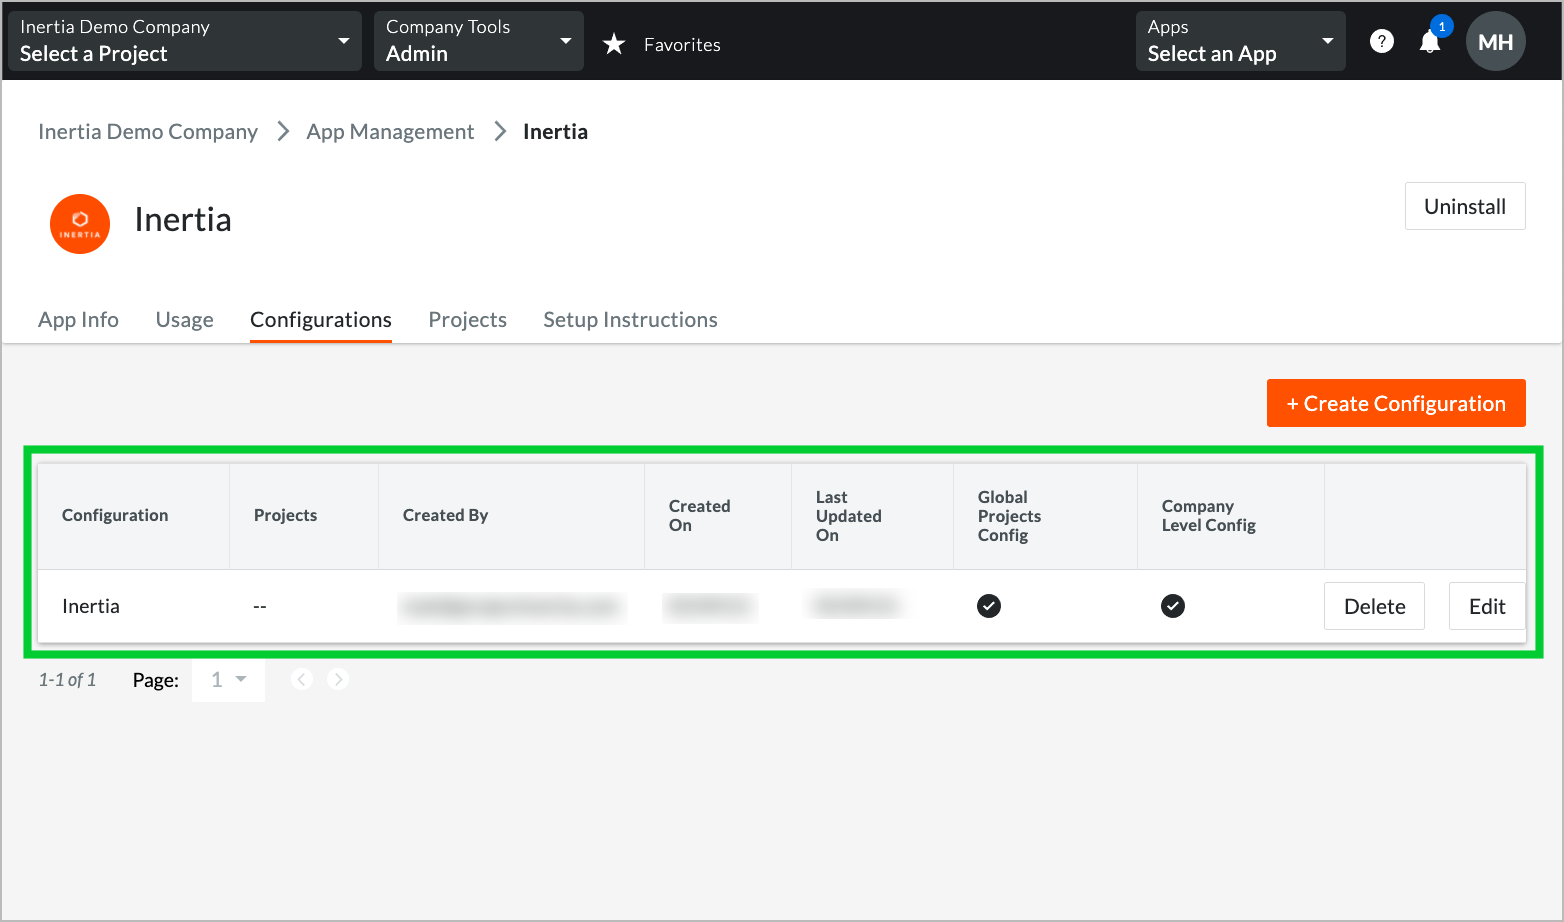Switch to the Usage tab
This screenshot has width=1564, height=922.
pos(185,320)
